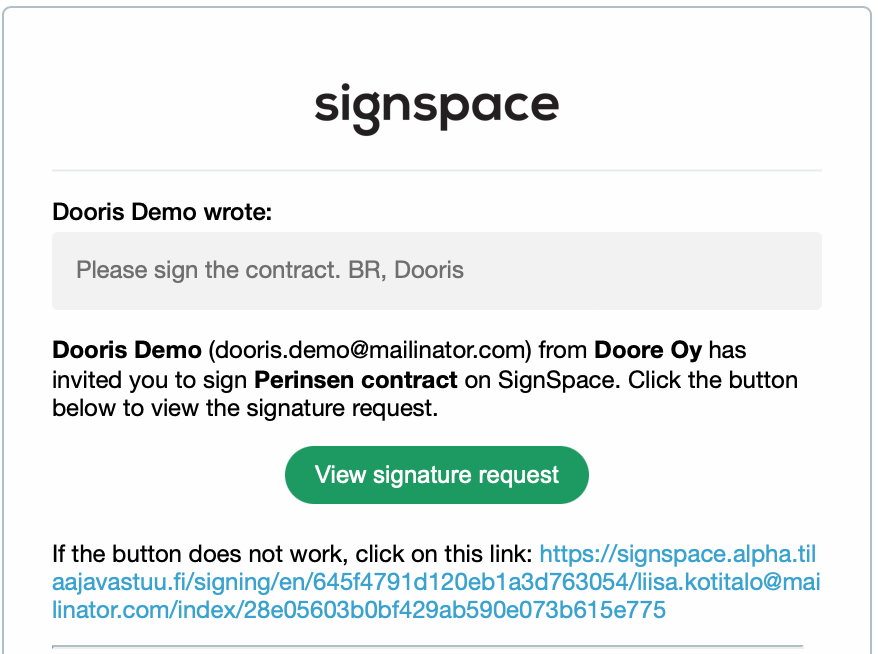The height and width of the screenshot is (654, 878).
Task: Click the signspace logo
Action: [437, 109]
